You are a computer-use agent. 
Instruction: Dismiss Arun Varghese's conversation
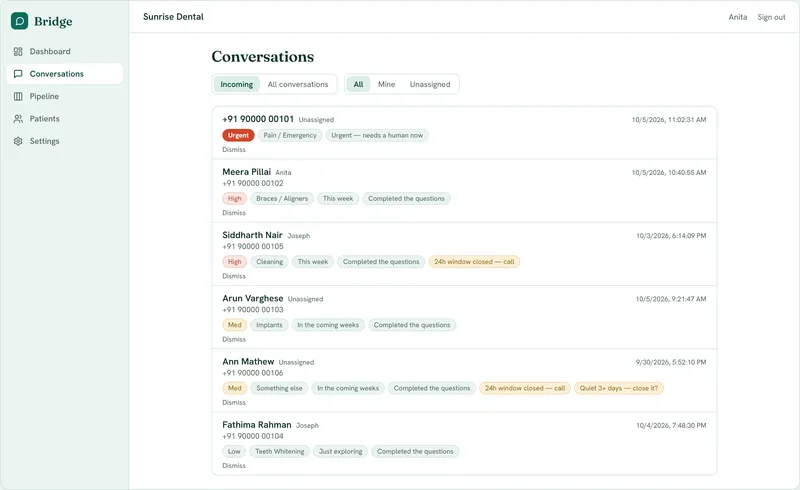coord(234,339)
